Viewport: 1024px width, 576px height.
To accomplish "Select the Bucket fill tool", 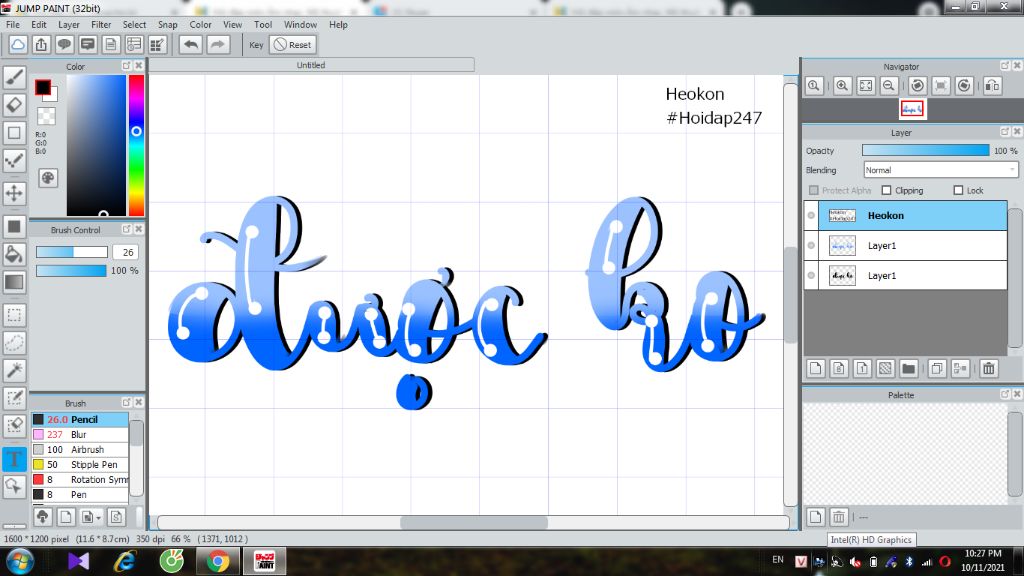I will click(14, 254).
